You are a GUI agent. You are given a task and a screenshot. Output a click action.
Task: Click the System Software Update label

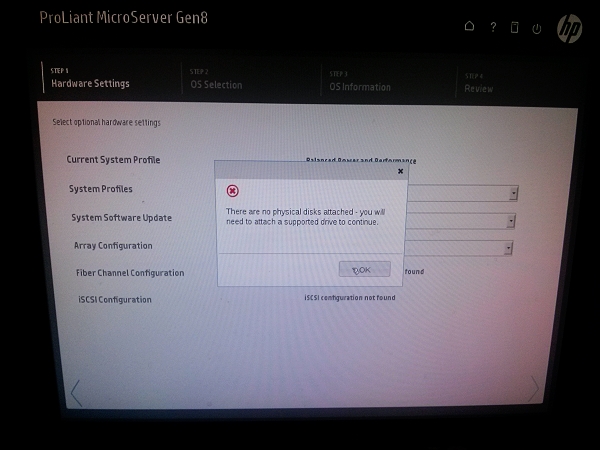pos(122,218)
